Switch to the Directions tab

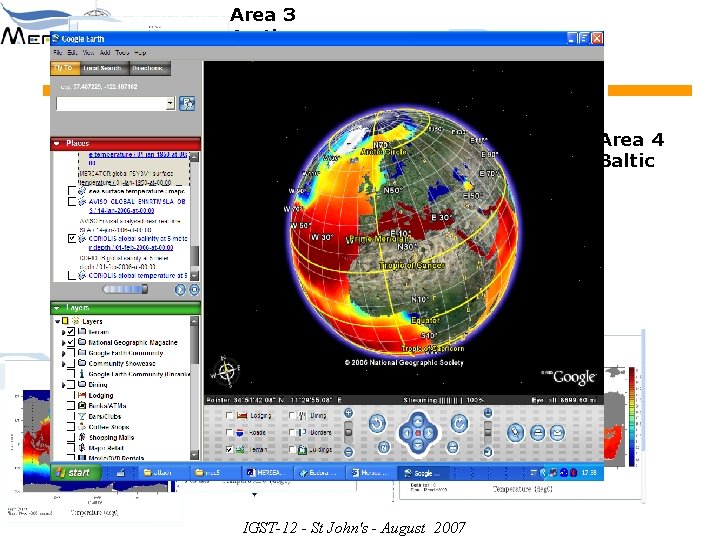click(x=148, y=68)
